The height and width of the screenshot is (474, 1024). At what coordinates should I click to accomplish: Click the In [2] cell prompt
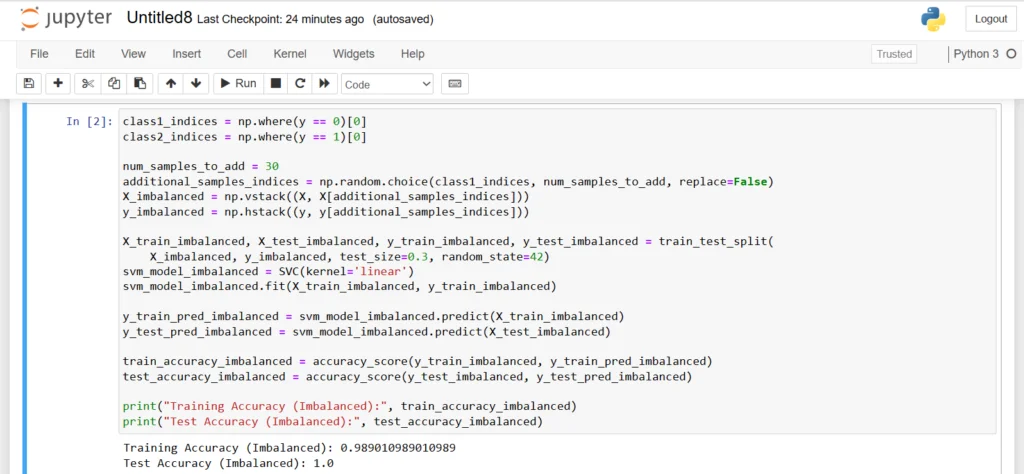(89, 121)
